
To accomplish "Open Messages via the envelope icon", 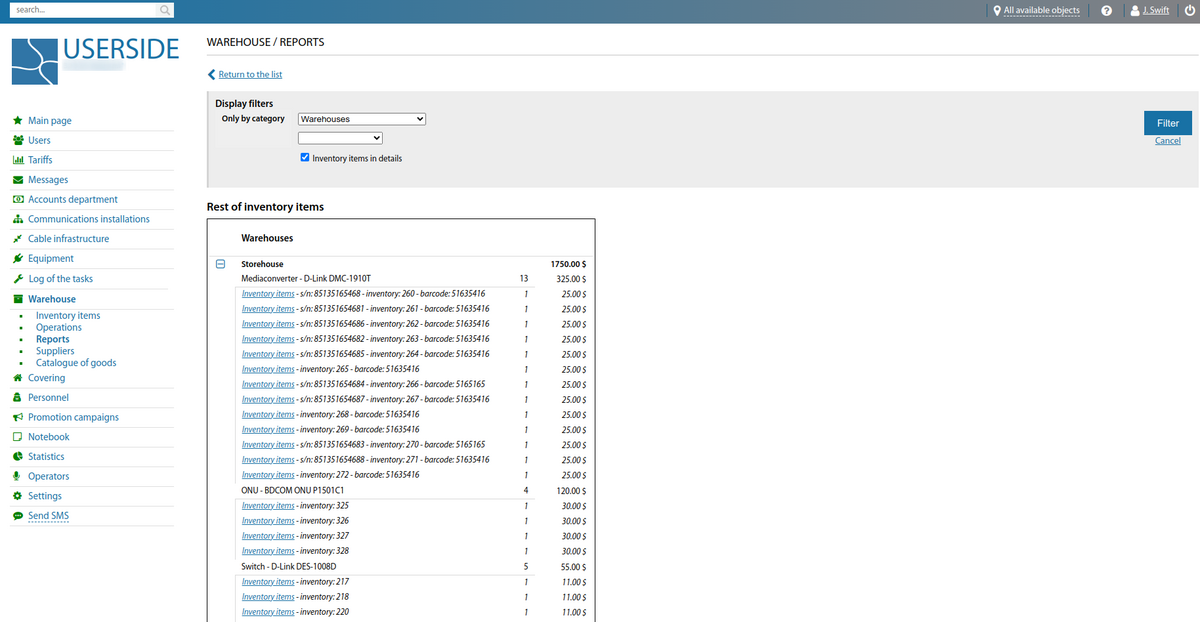I will [18, 179].
